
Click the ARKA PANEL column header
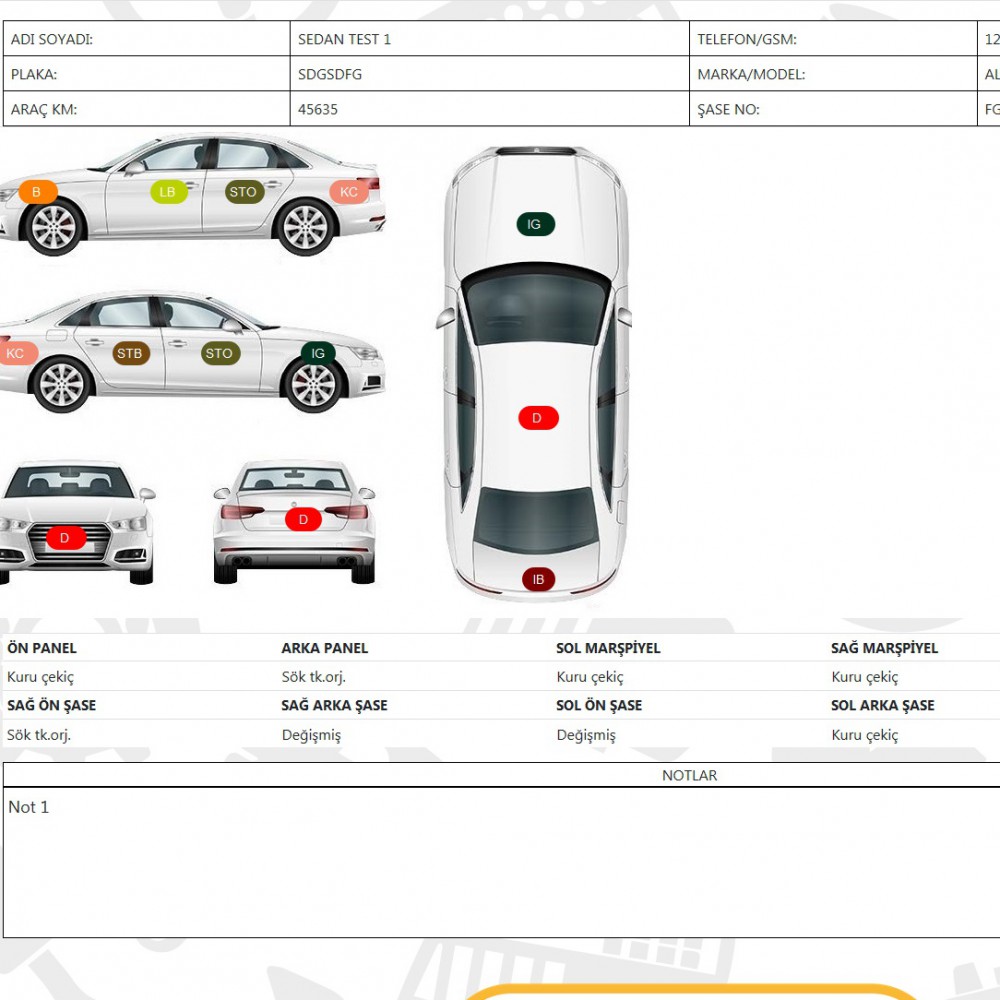coord(325,648)
